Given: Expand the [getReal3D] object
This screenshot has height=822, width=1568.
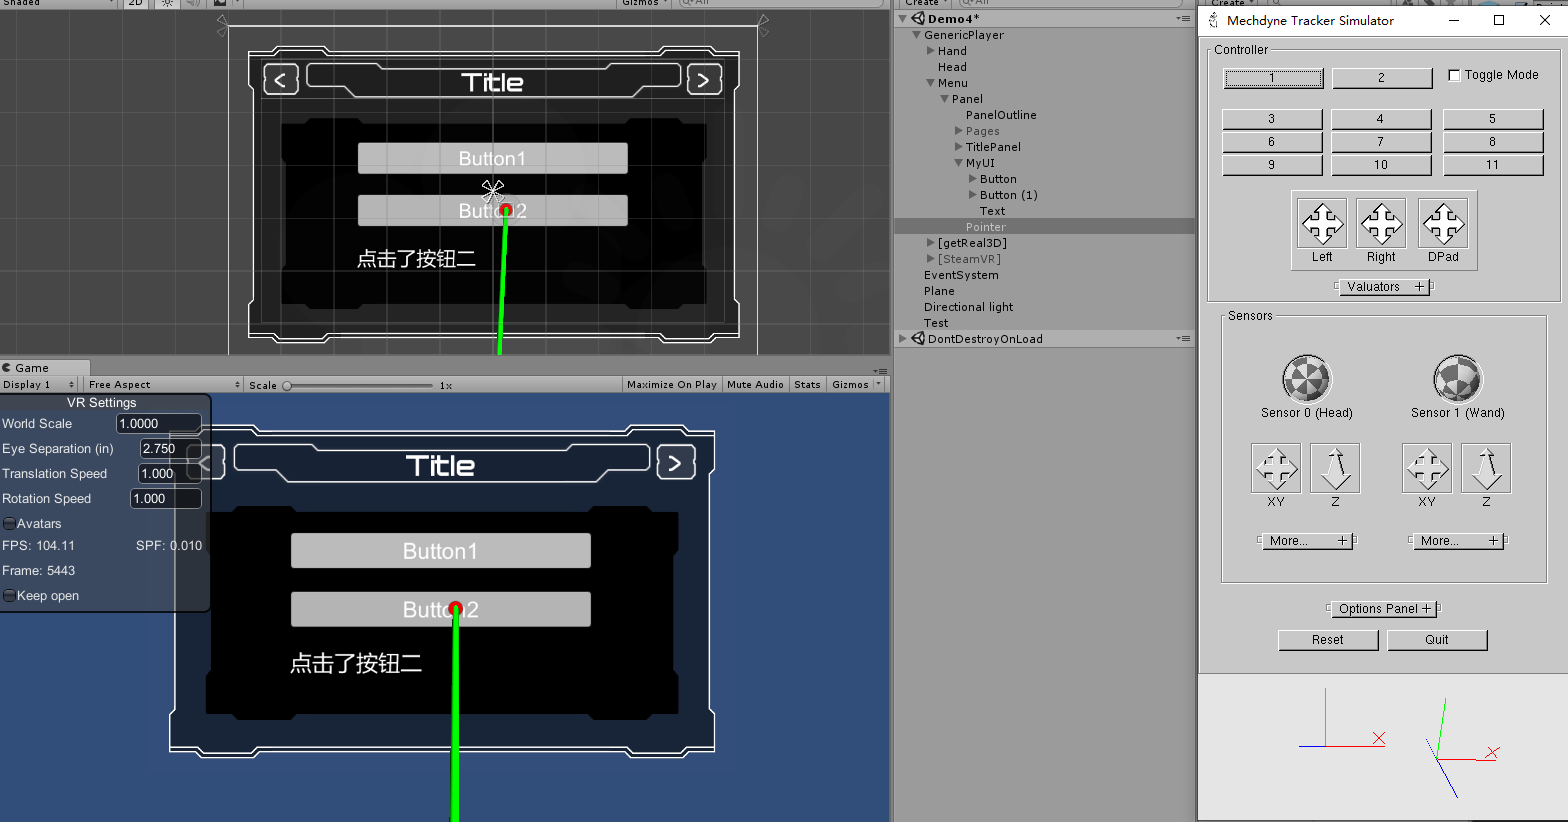Looking at the screenshot, I should [931, 243].
